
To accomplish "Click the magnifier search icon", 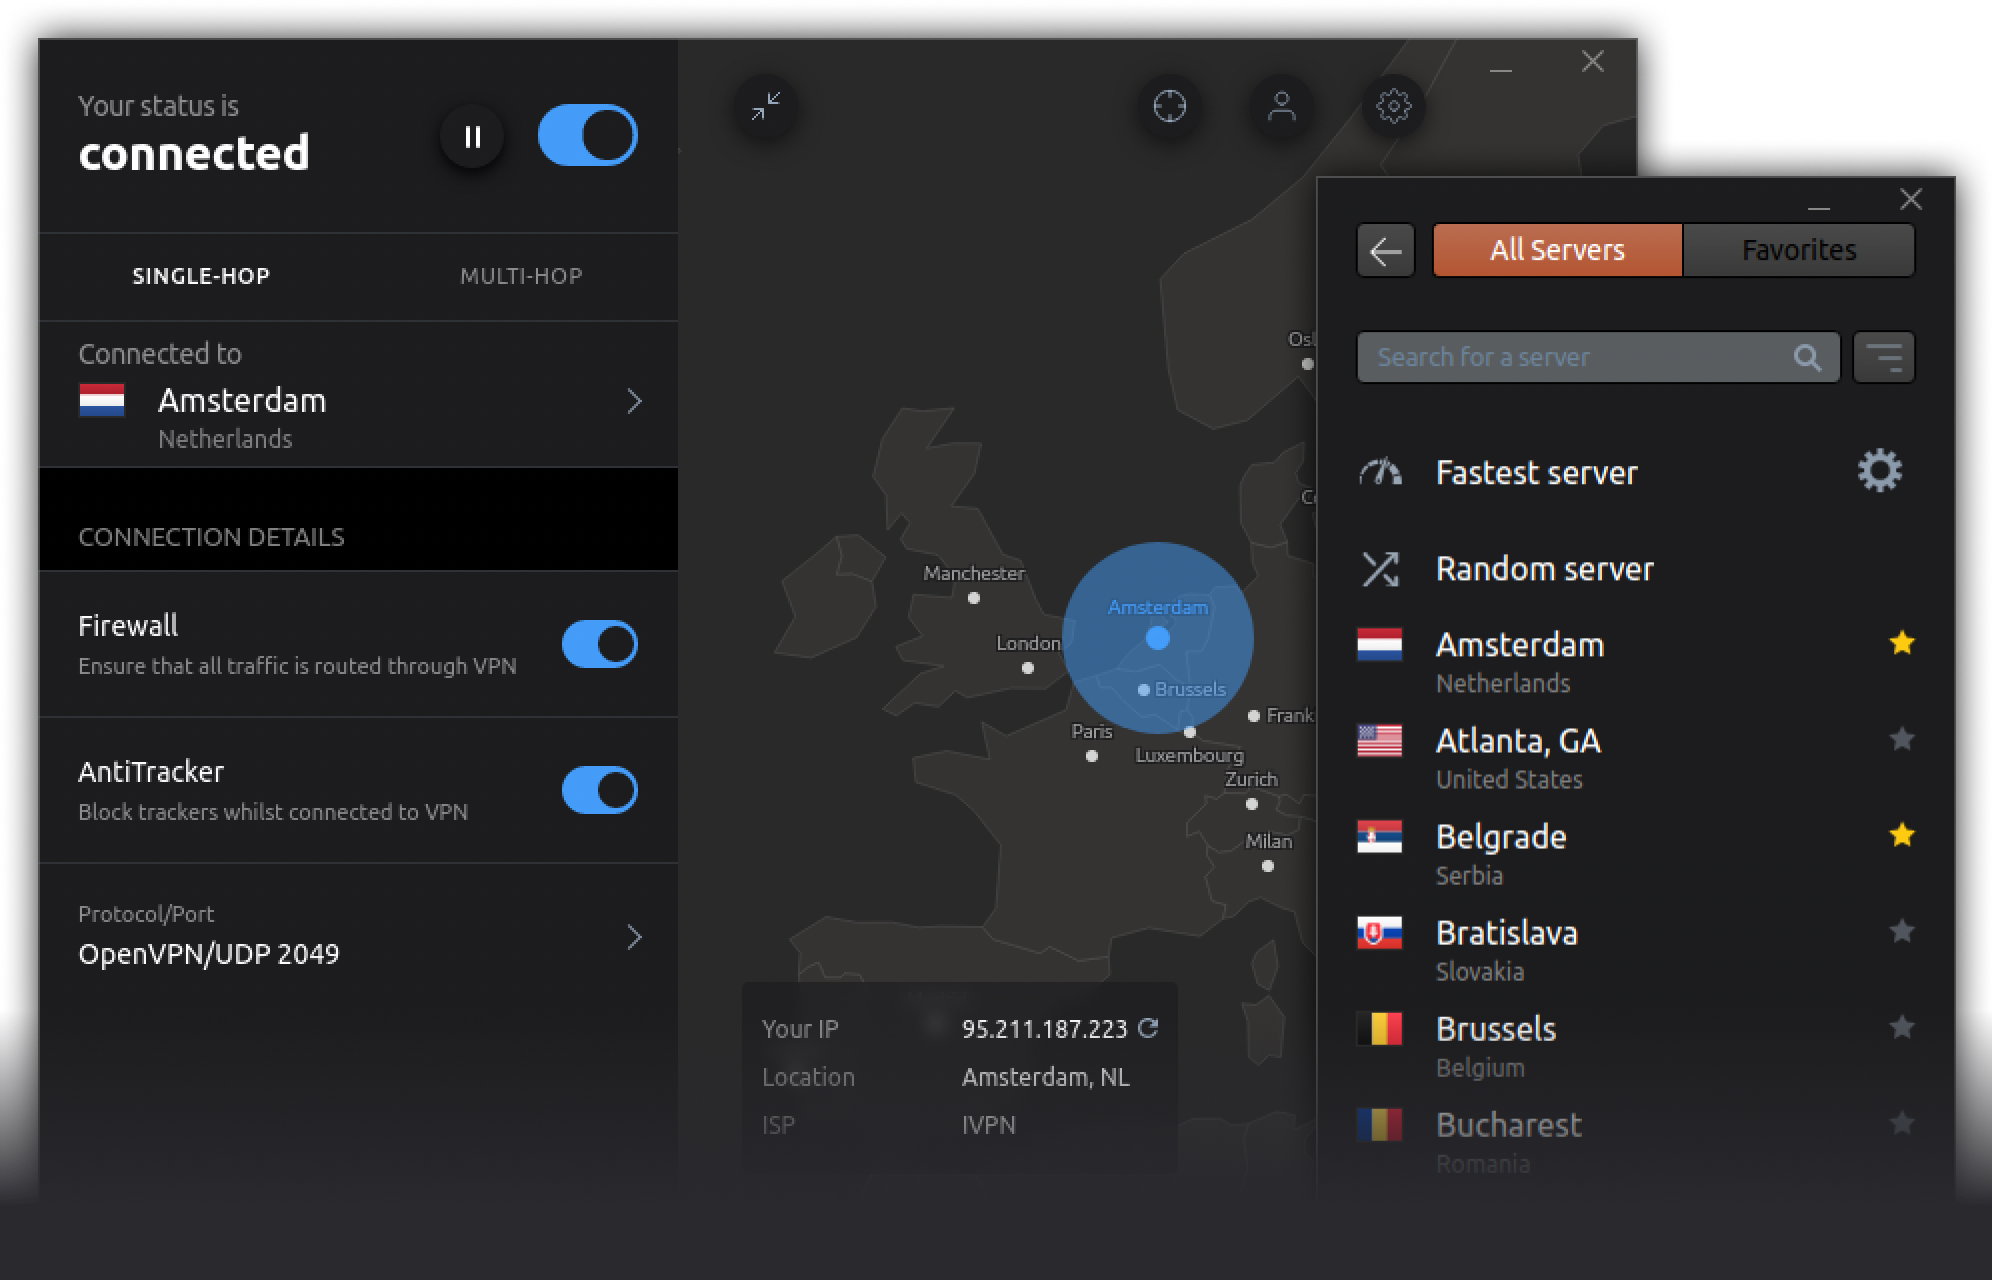I will click(1807, 357).
